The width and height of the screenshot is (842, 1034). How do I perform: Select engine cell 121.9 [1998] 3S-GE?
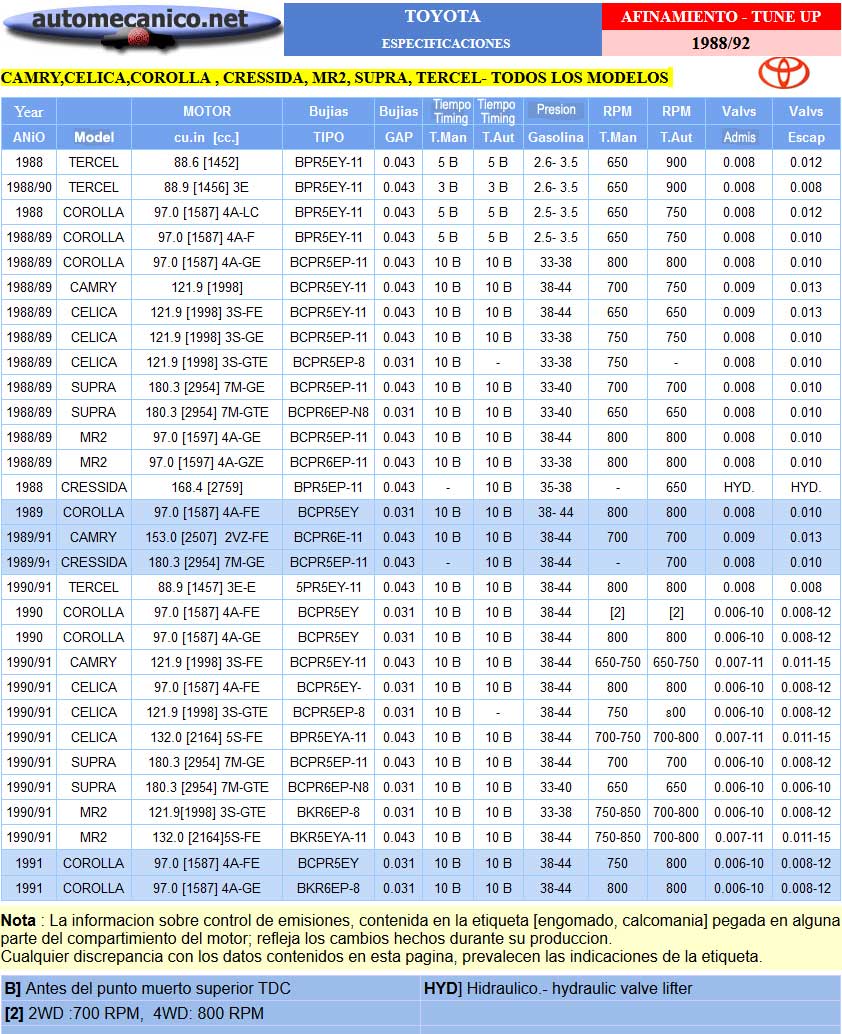[x=207, y=337]
